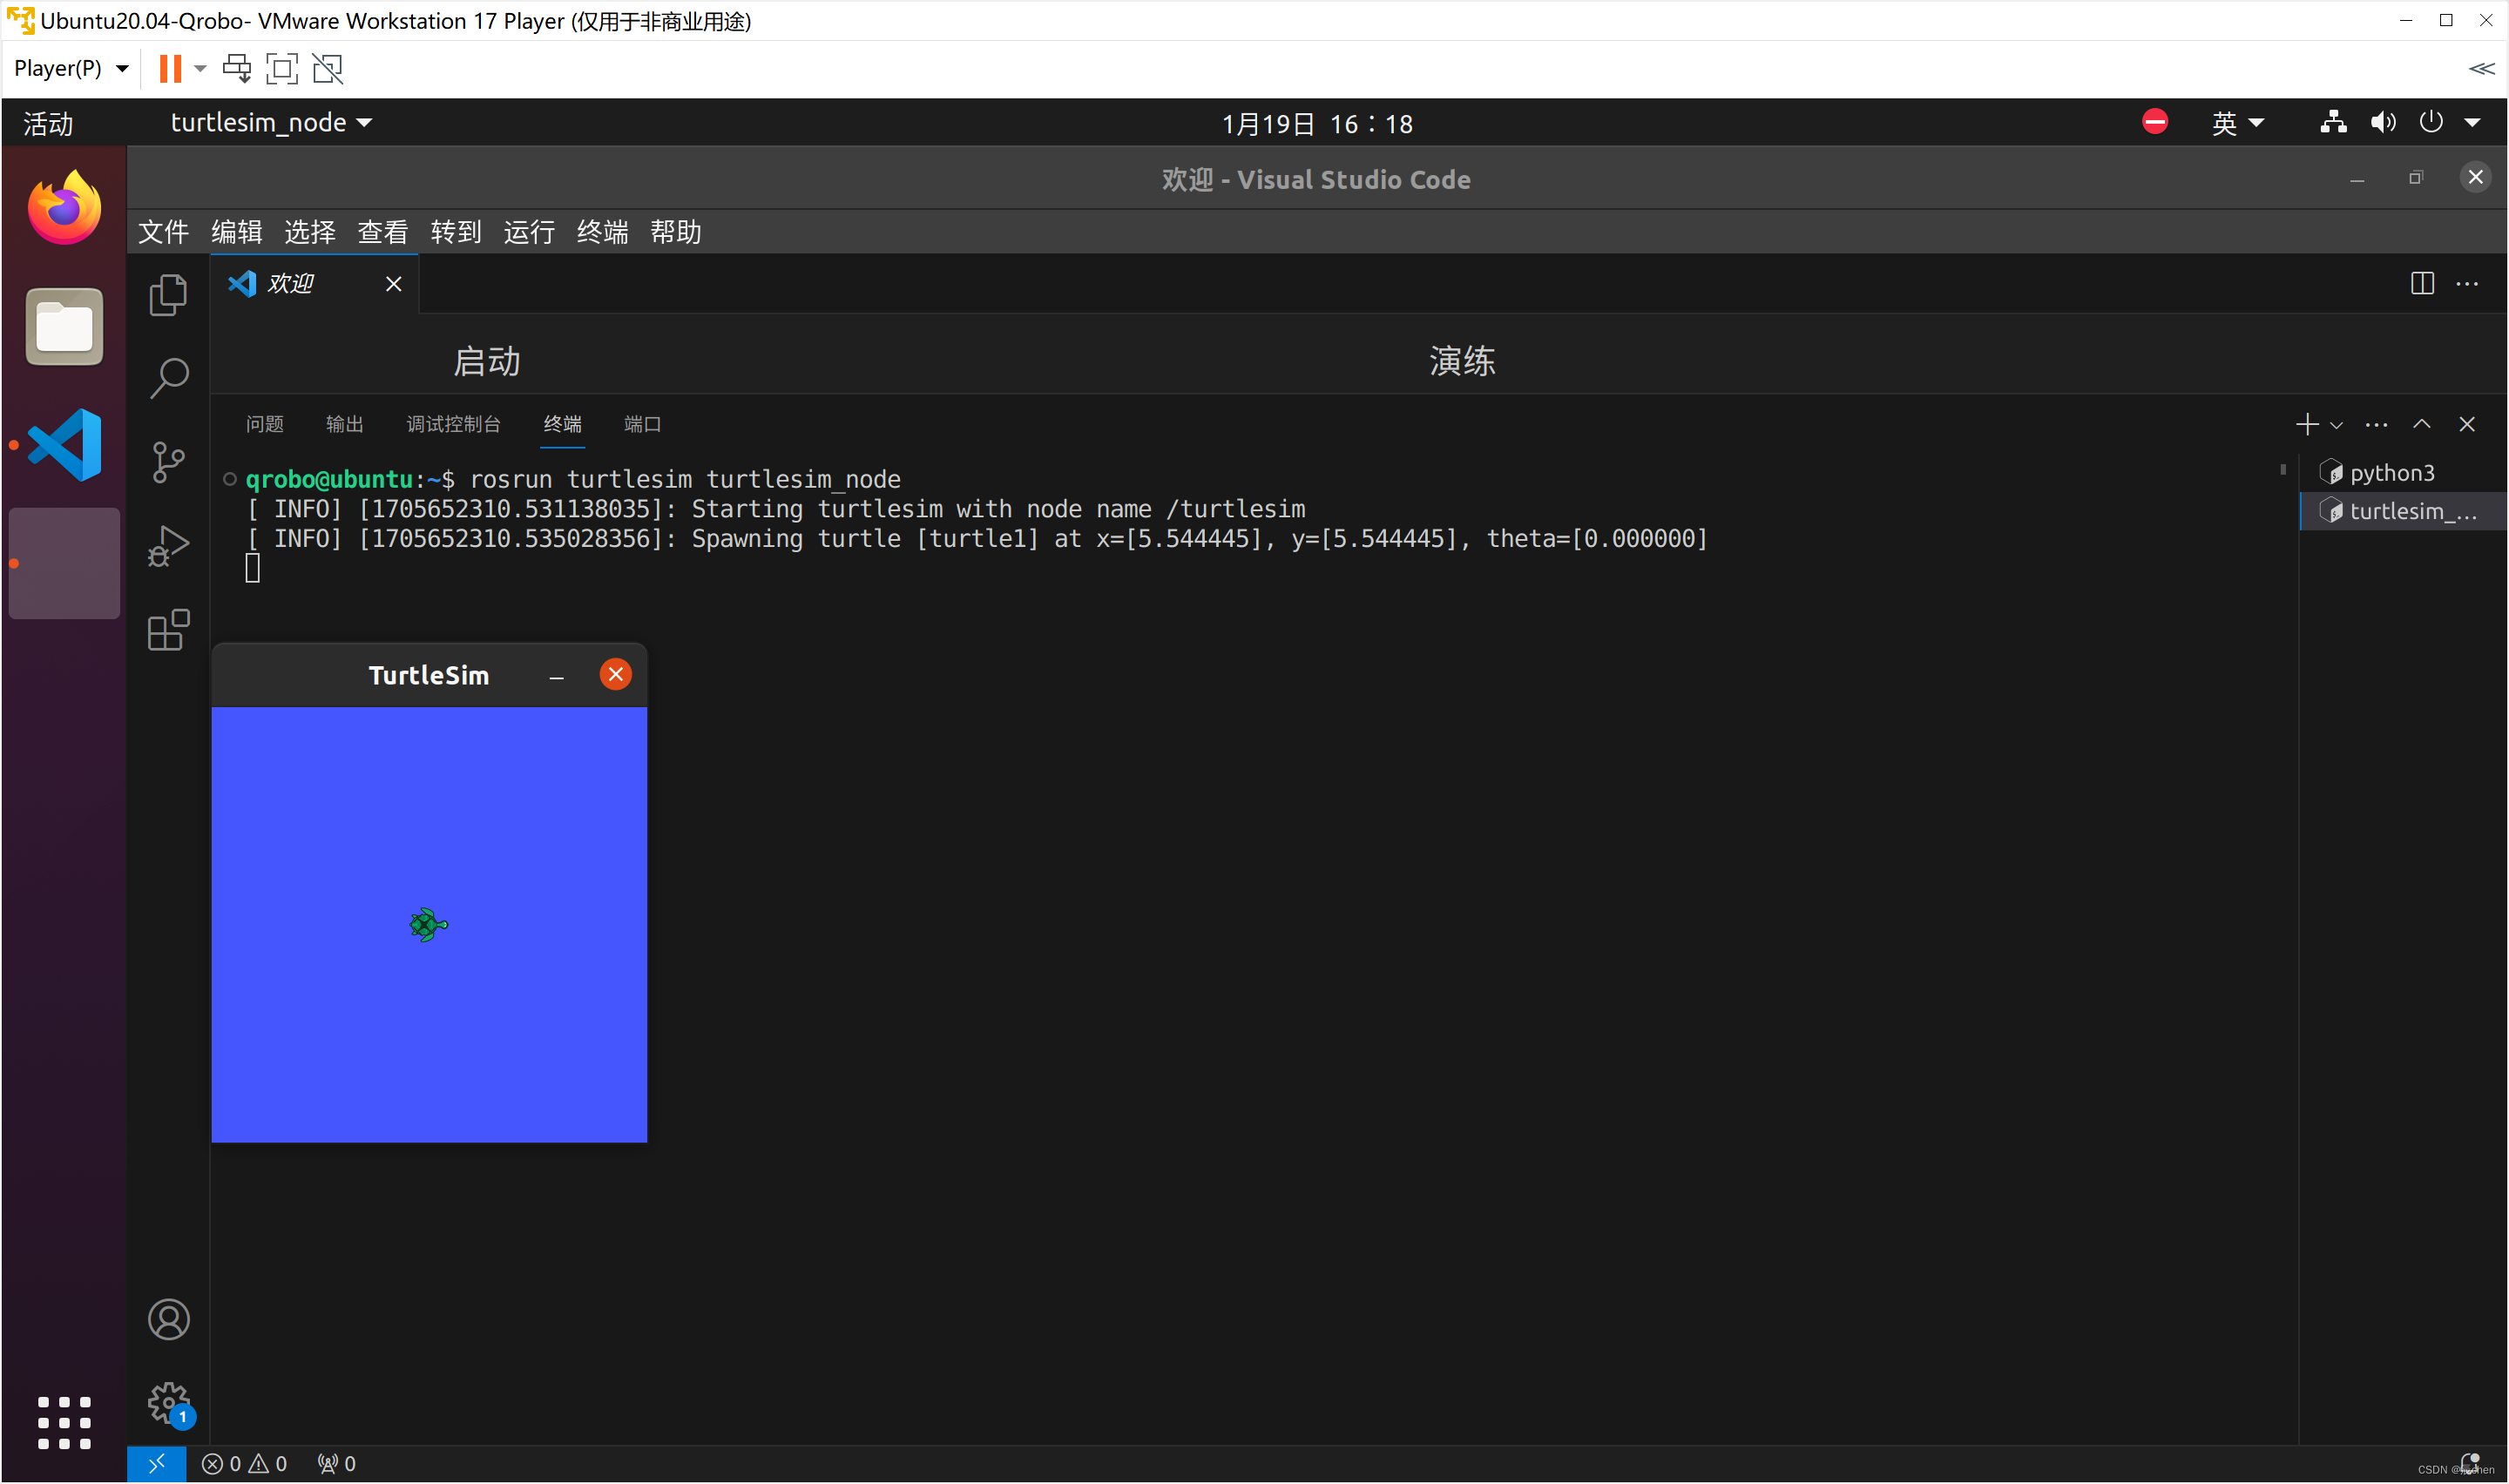
Task: Open the 选择 menu
Action: tap(309, 232)
